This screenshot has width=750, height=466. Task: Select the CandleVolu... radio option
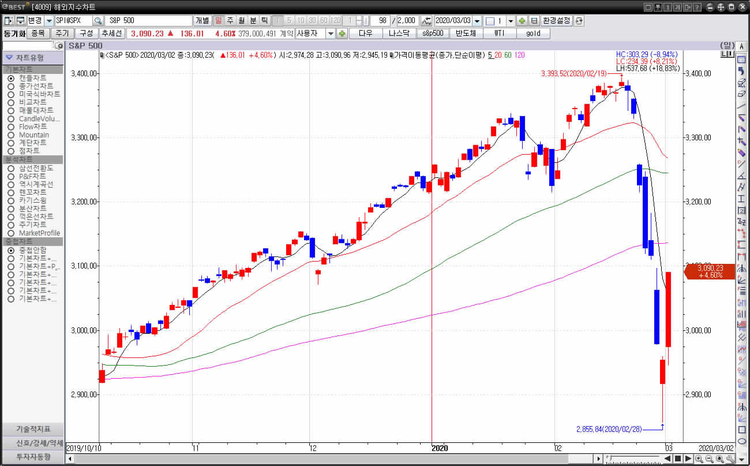click(11, 119)
